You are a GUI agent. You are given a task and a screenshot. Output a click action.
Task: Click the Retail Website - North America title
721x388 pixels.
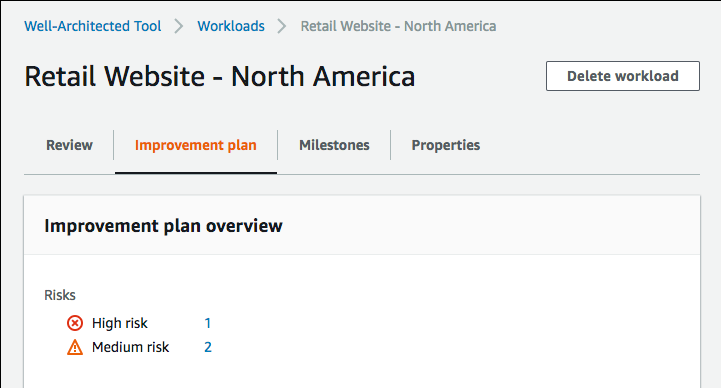220,76
